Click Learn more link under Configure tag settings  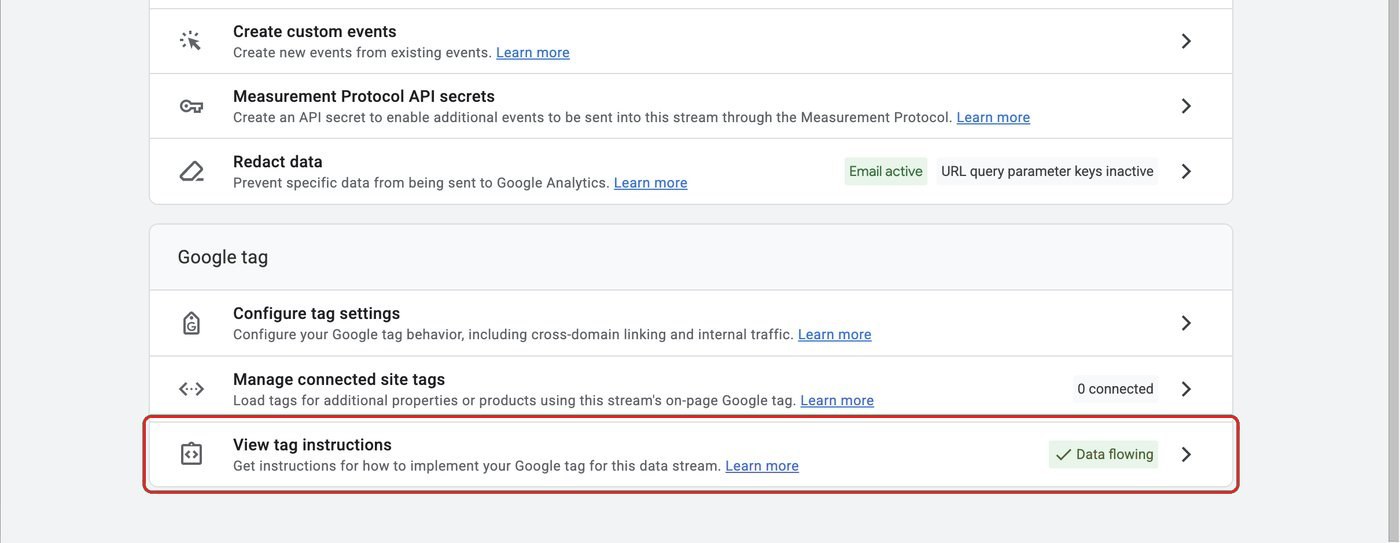click(x=835, y=334)
